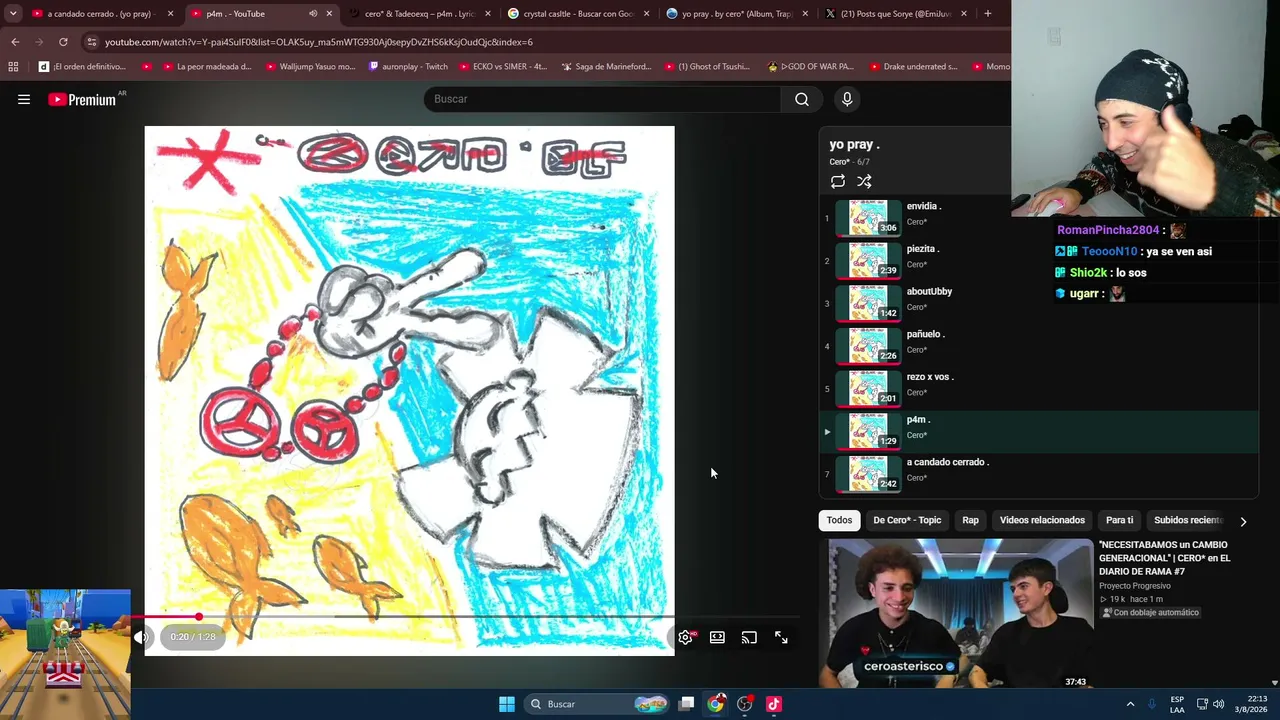Open the Proyecto Progresivo channel
The height and width of the screenshot is (720, 1280).
1134,586
